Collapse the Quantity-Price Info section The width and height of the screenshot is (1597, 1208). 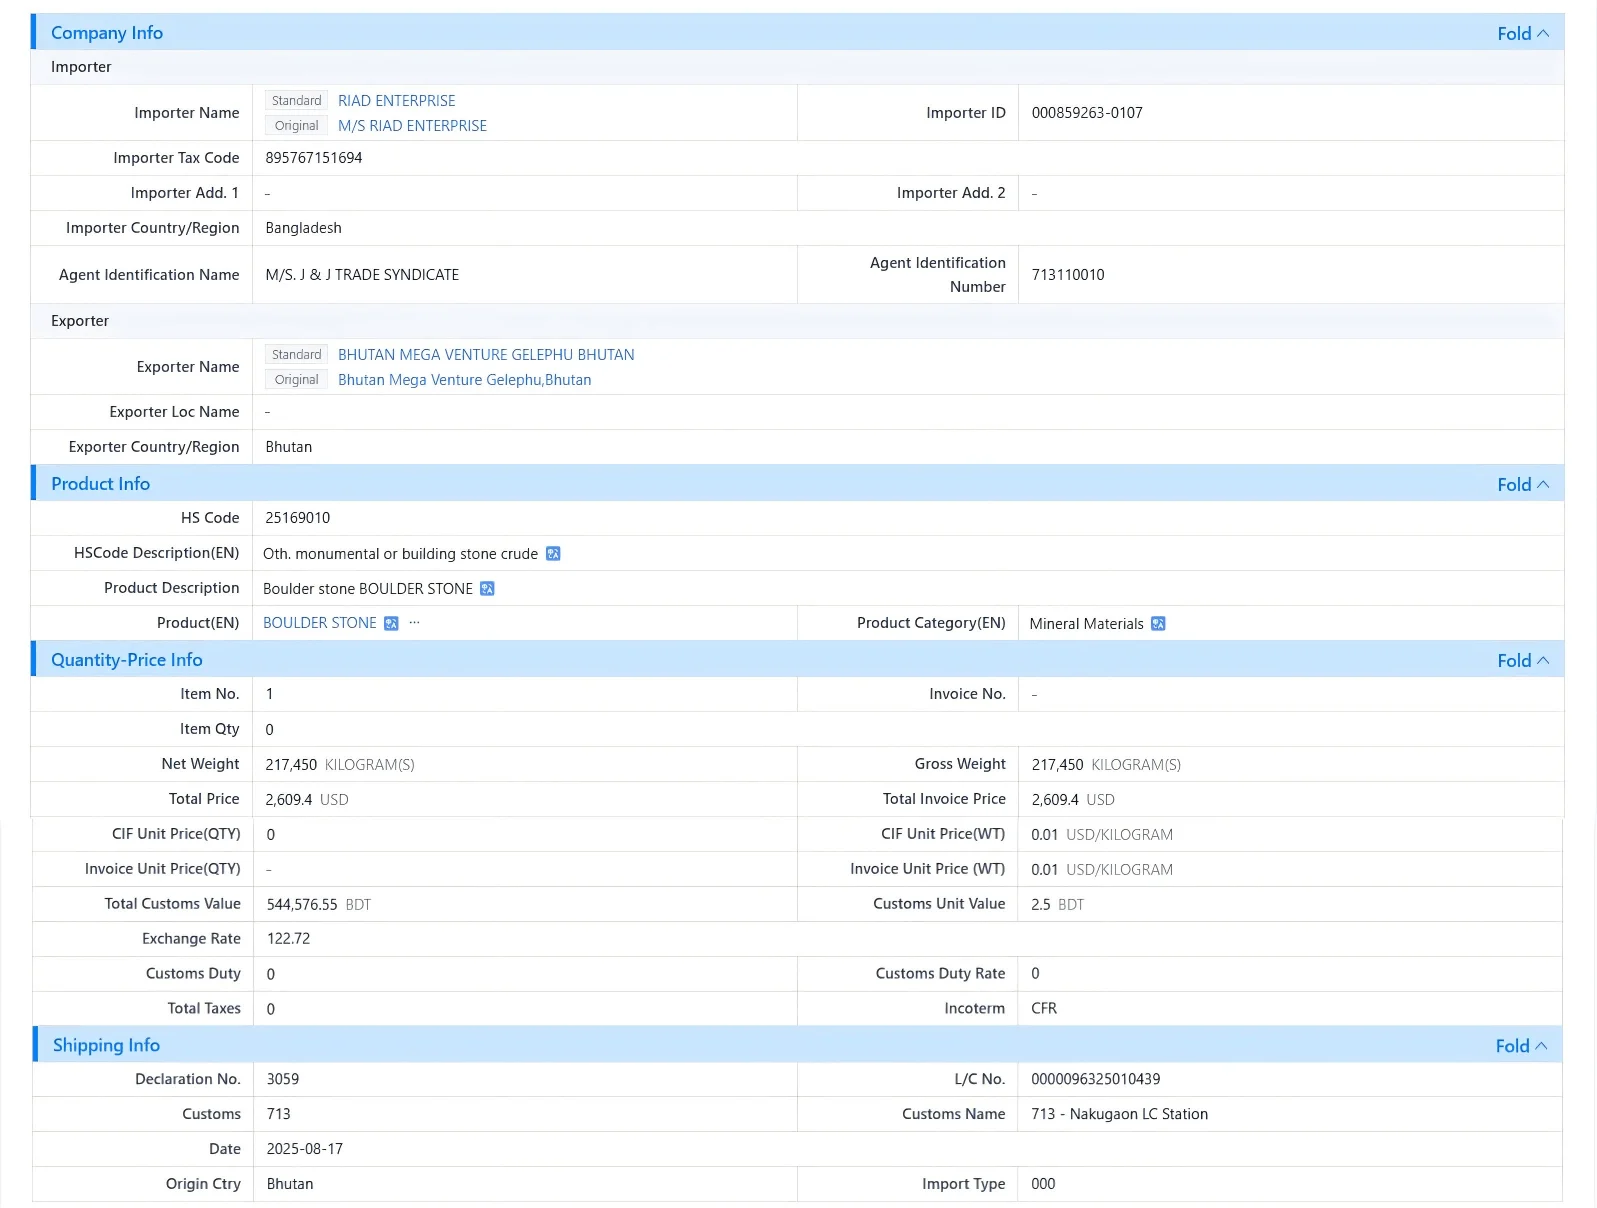pos(1523,660)
